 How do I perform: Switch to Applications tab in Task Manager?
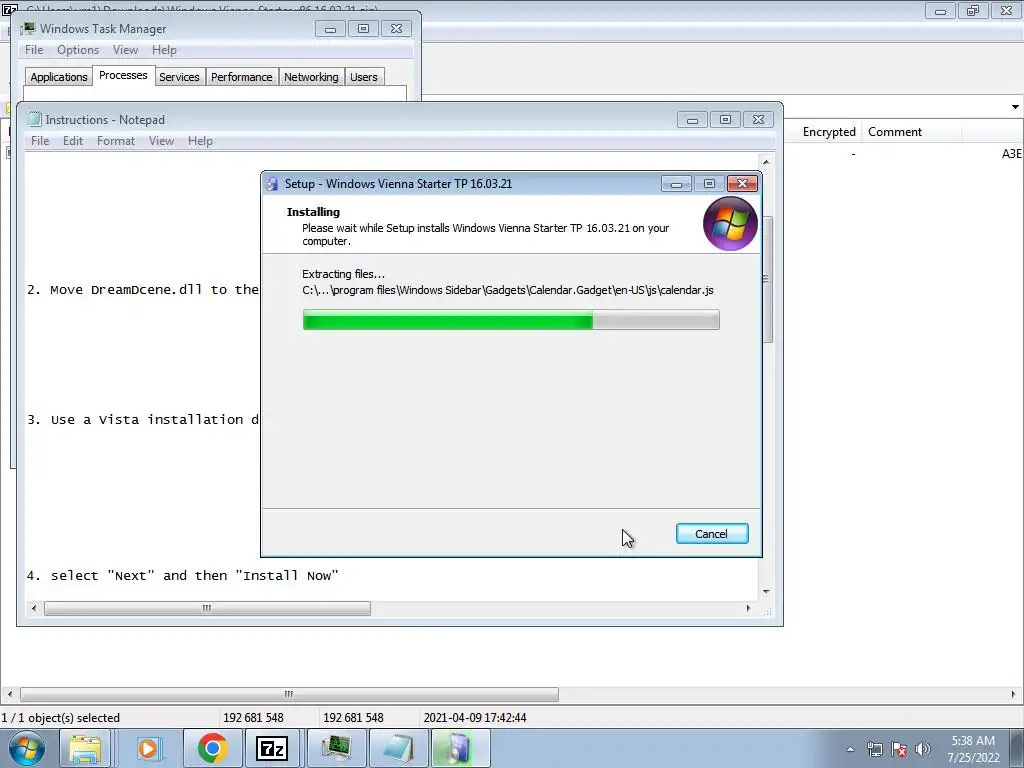[59, 77]
